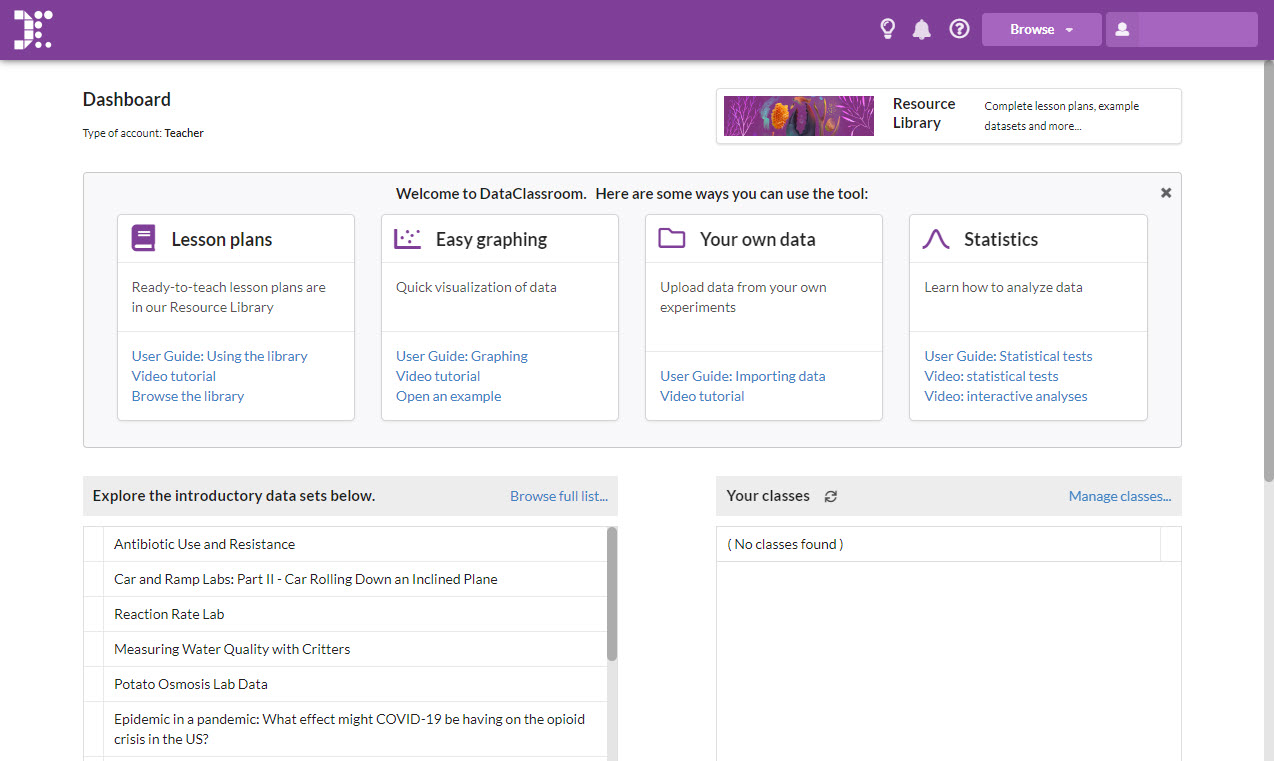
Task: Open the user account menu
Action: (x=1181, y=30)
